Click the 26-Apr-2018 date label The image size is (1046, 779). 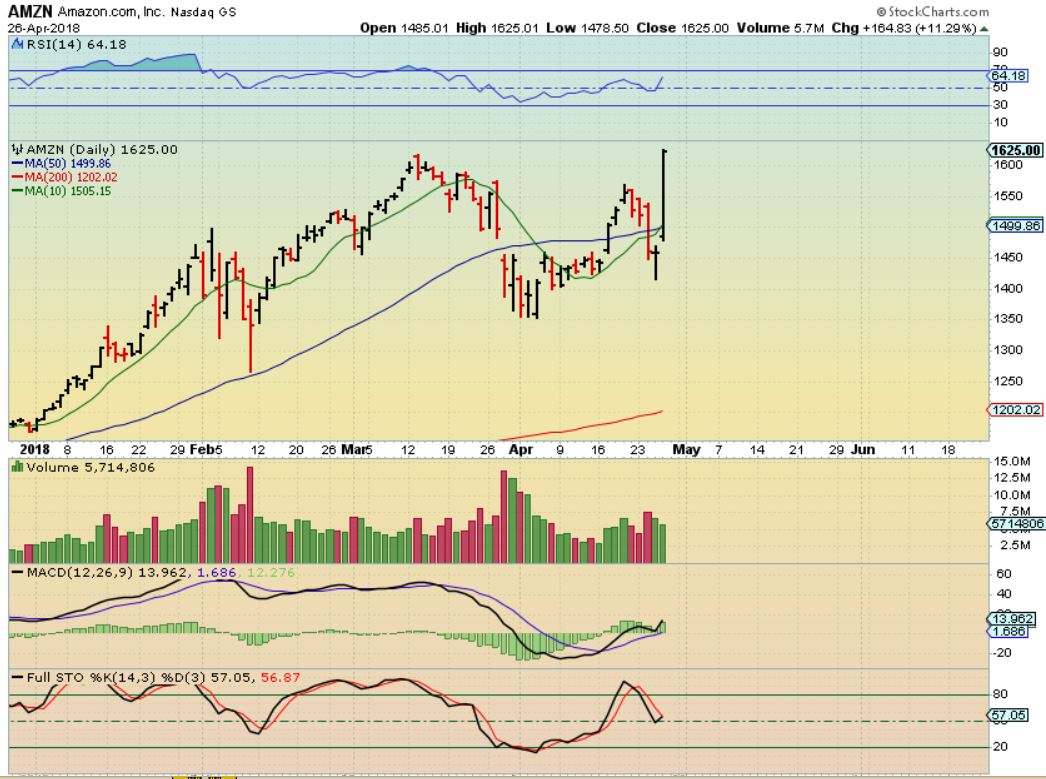[x=44, y=28]
